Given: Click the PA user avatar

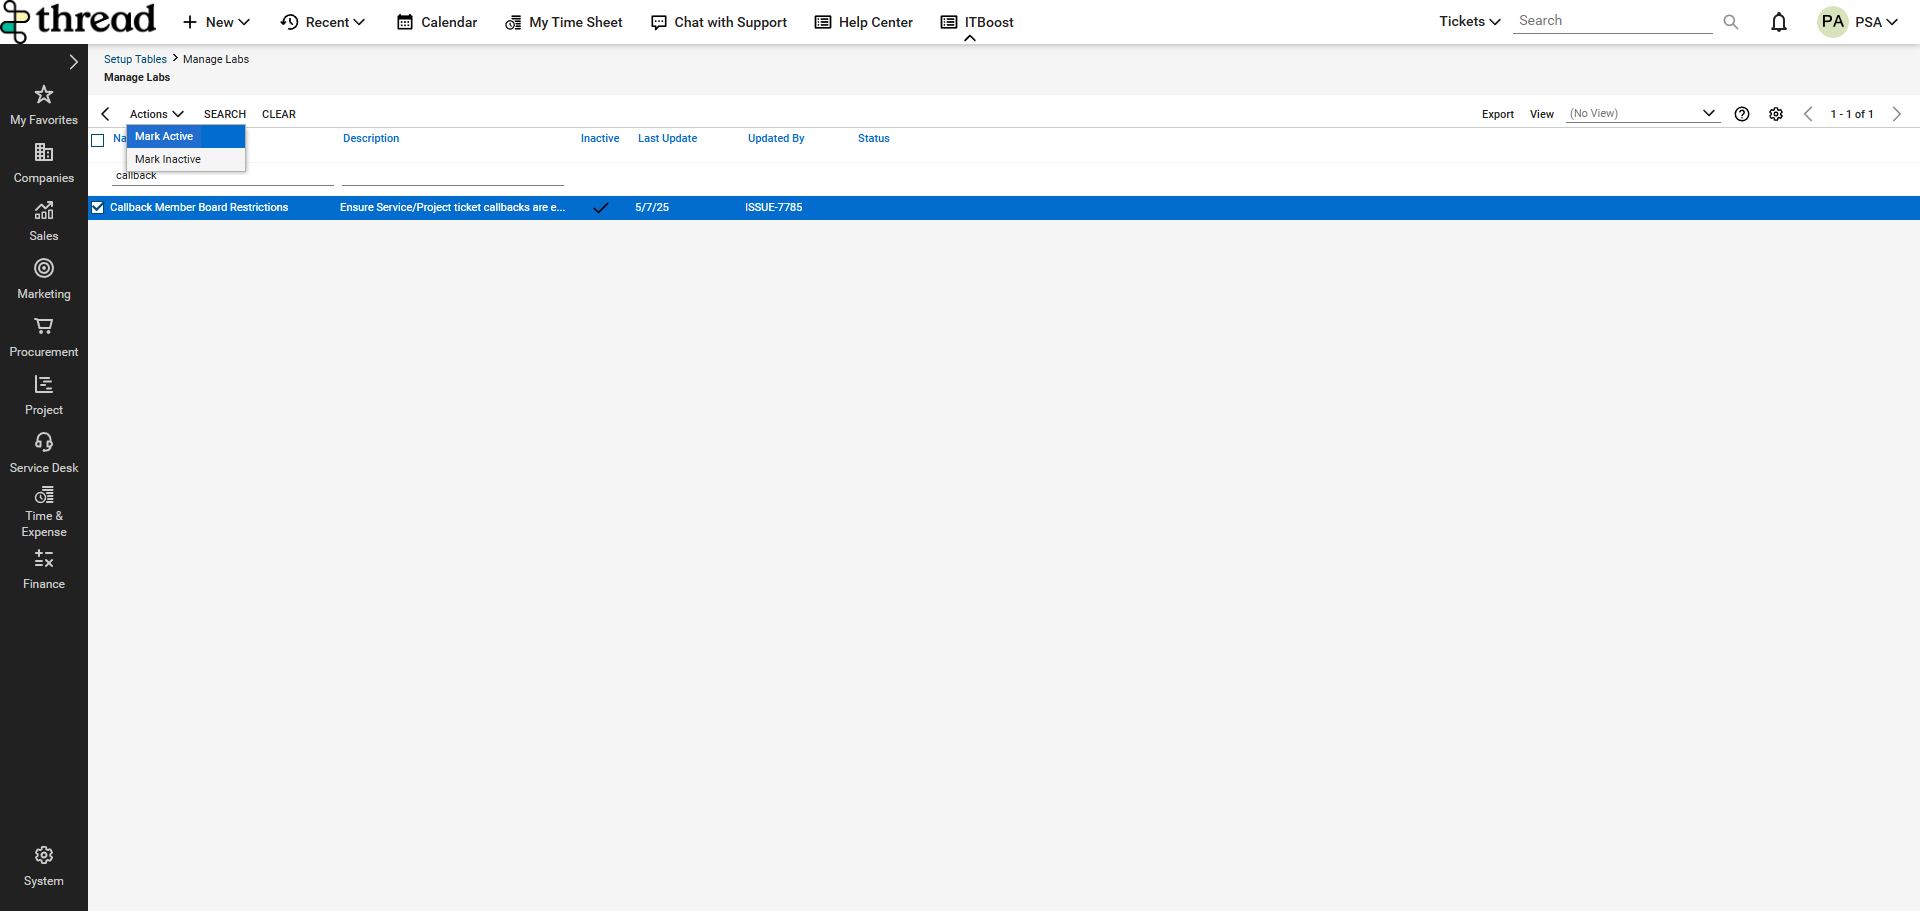Looking at the screenshot, I should tap(1833, 22).
